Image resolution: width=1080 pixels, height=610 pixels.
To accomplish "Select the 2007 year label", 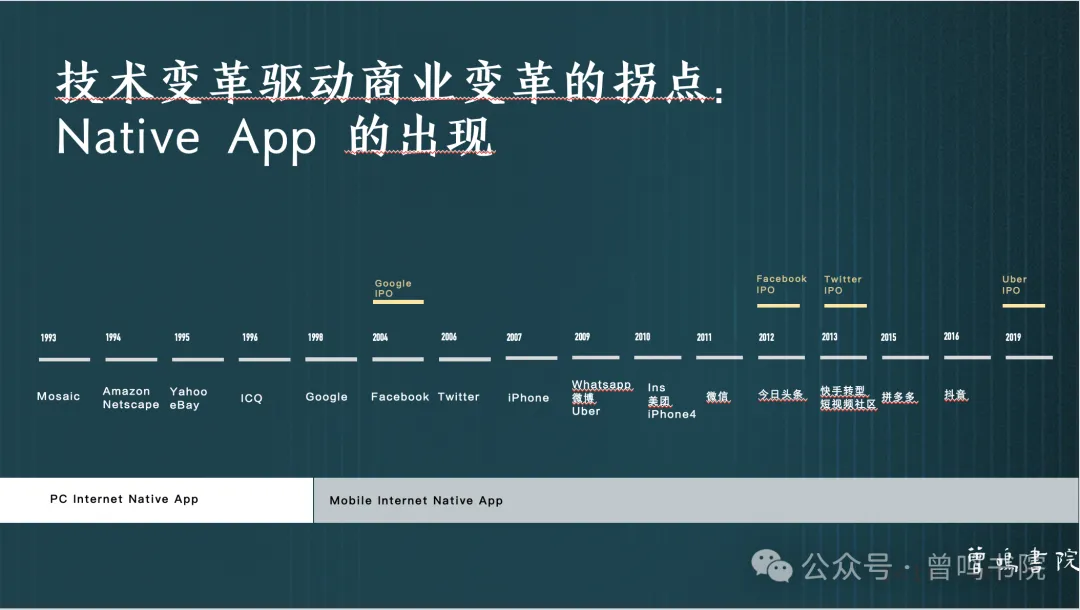I will pyautogui.click(x=514, y=337).
